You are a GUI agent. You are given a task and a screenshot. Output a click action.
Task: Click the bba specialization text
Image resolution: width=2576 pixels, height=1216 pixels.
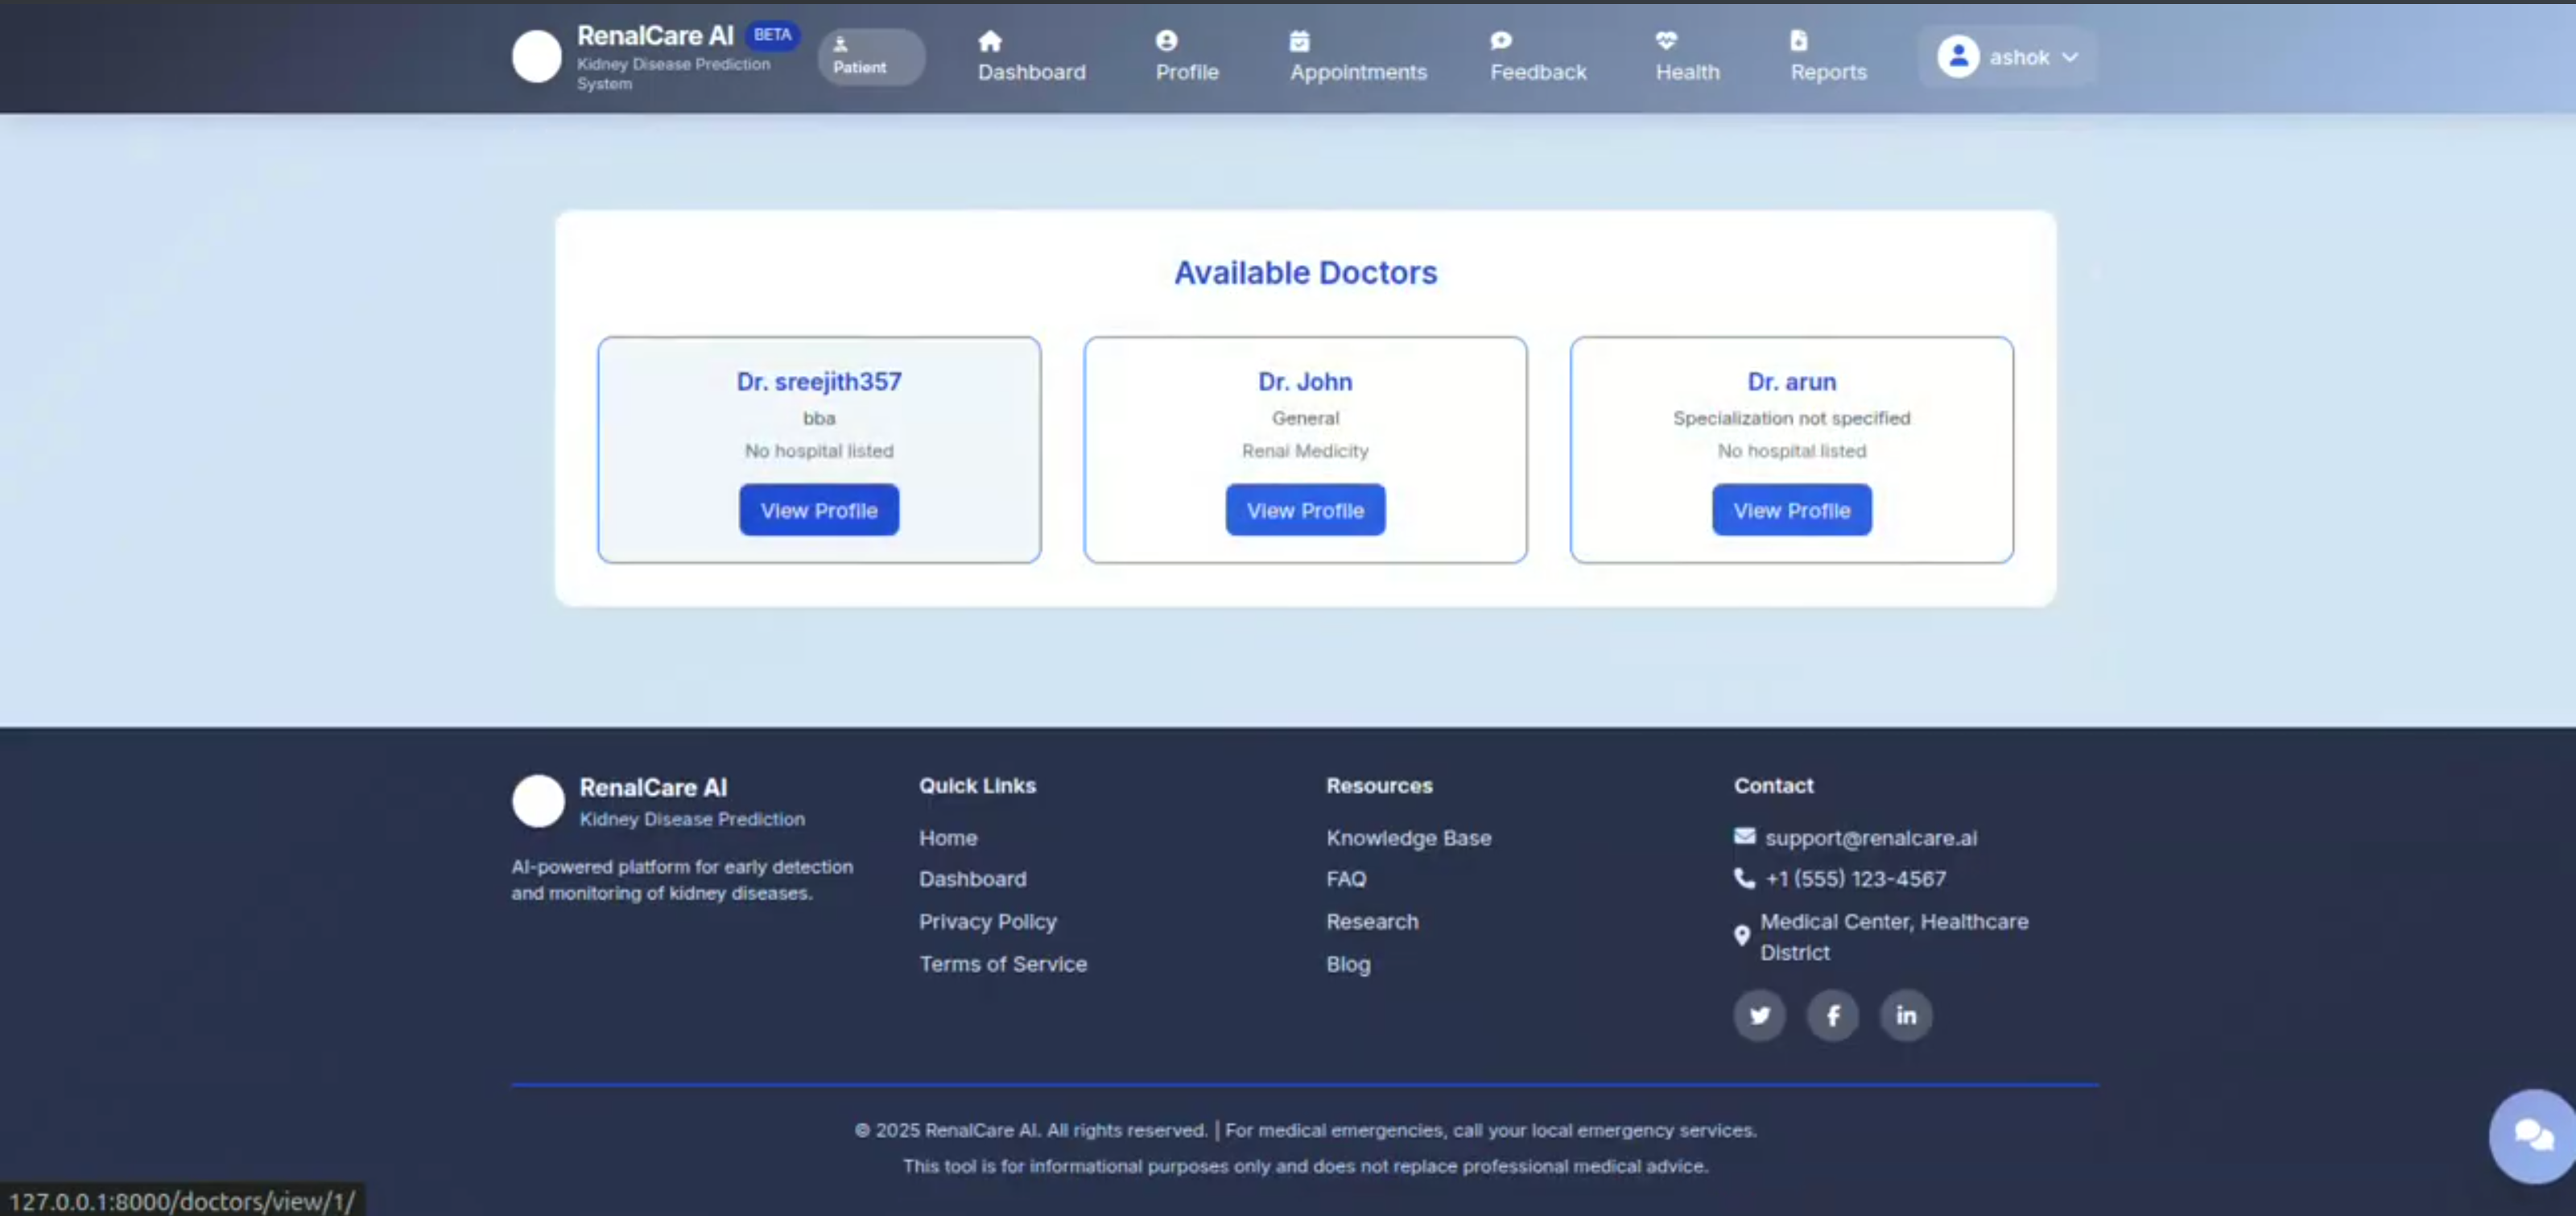coord(819,418)
